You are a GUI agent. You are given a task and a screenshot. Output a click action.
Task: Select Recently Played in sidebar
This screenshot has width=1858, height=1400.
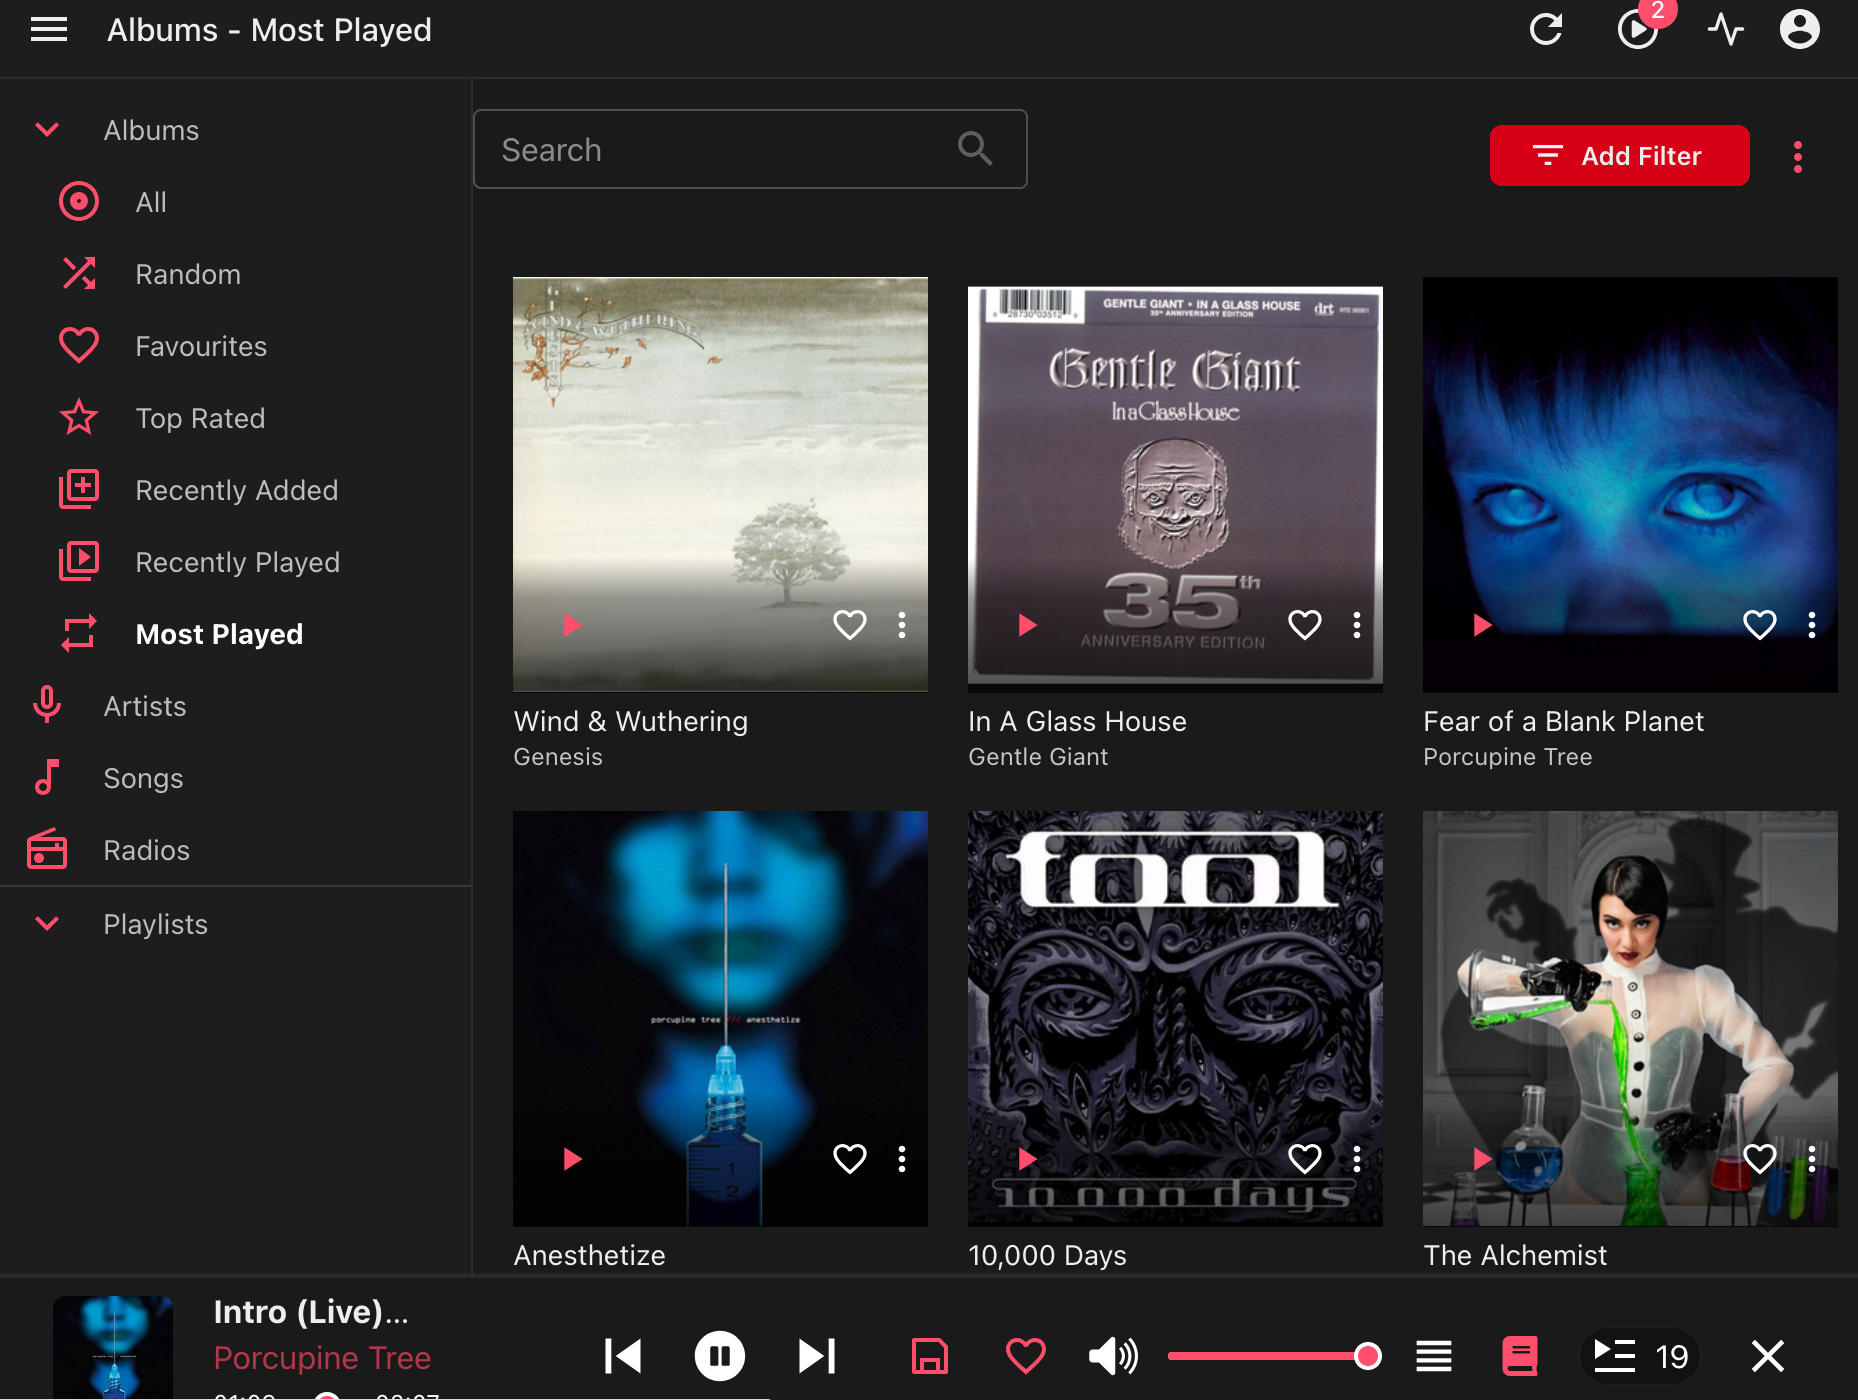point(237,562)
